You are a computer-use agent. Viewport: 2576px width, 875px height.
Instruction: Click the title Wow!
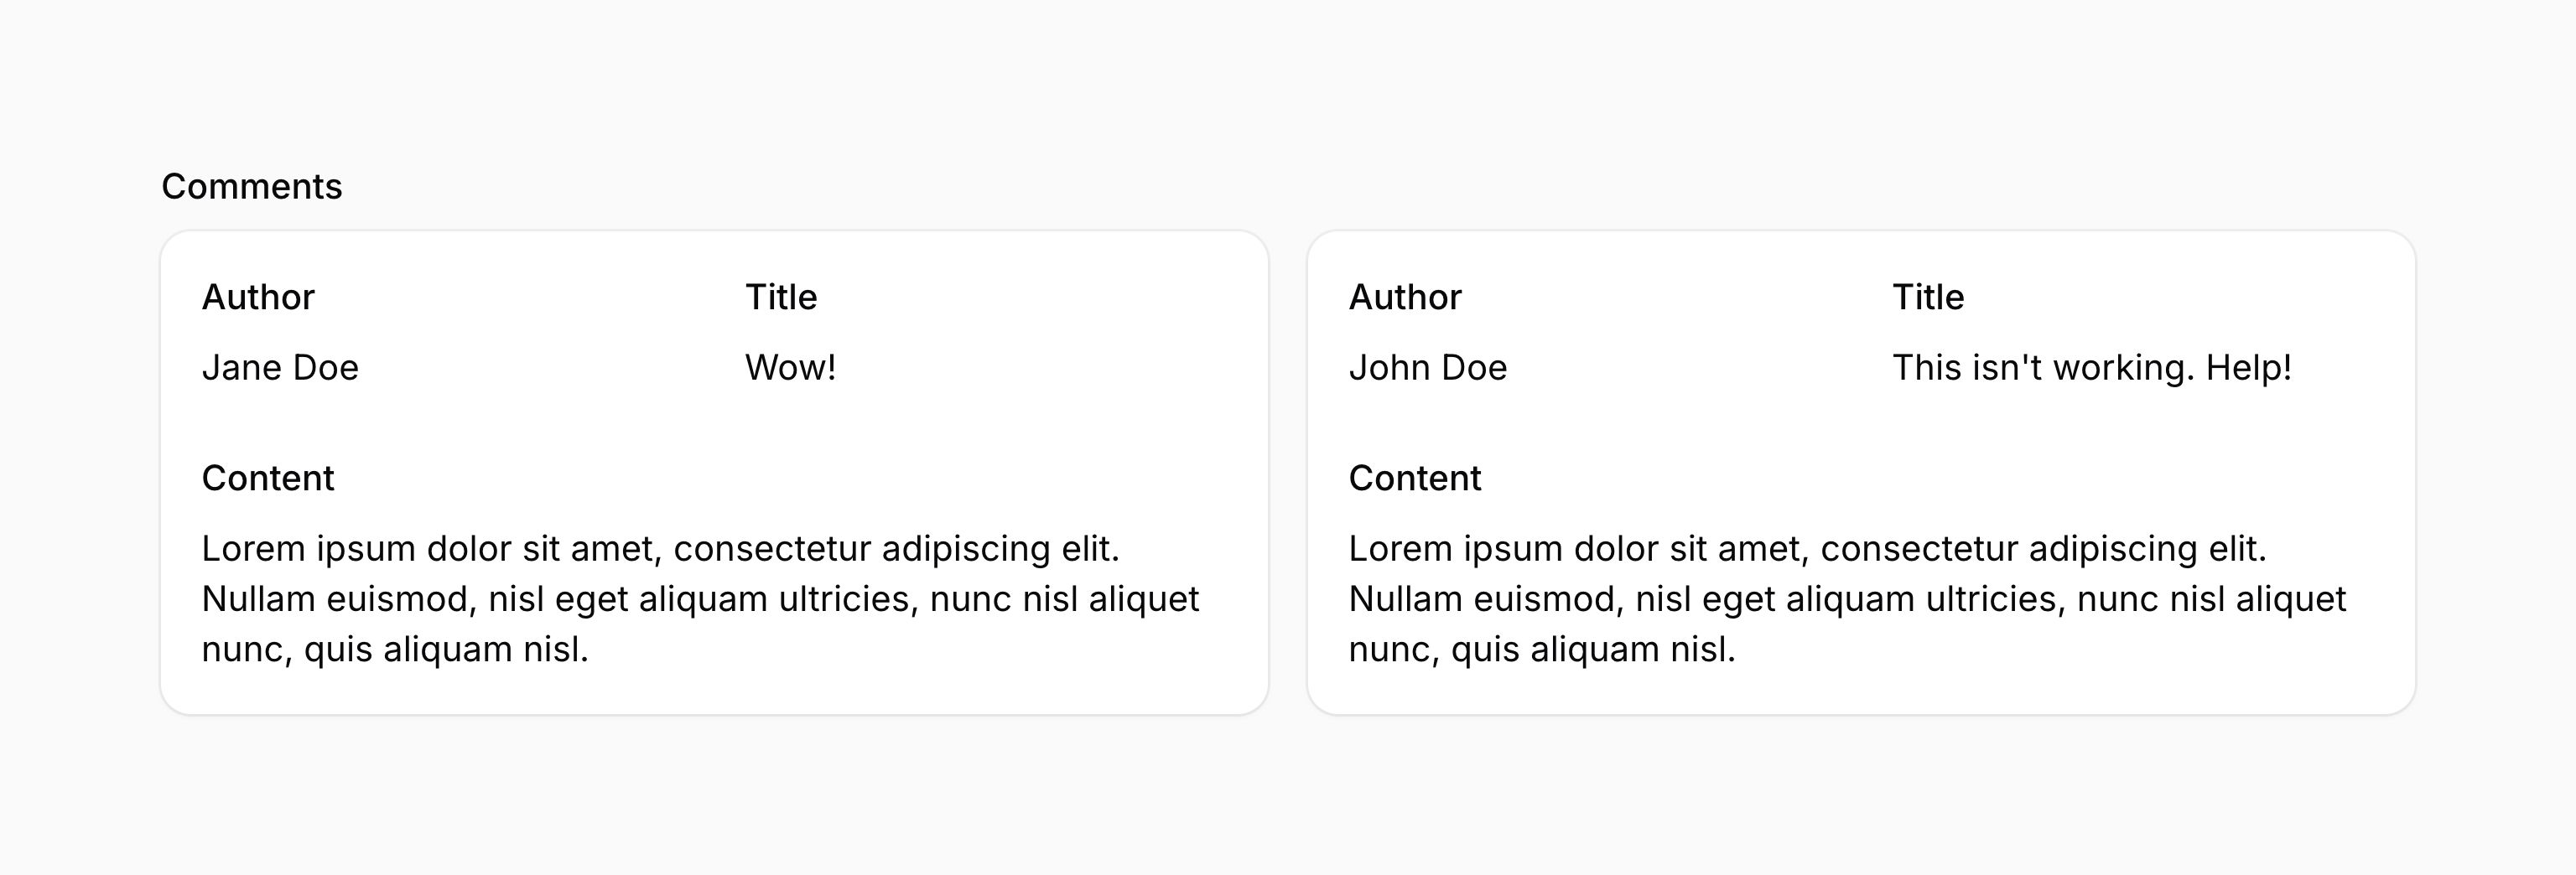coord(789,367)
